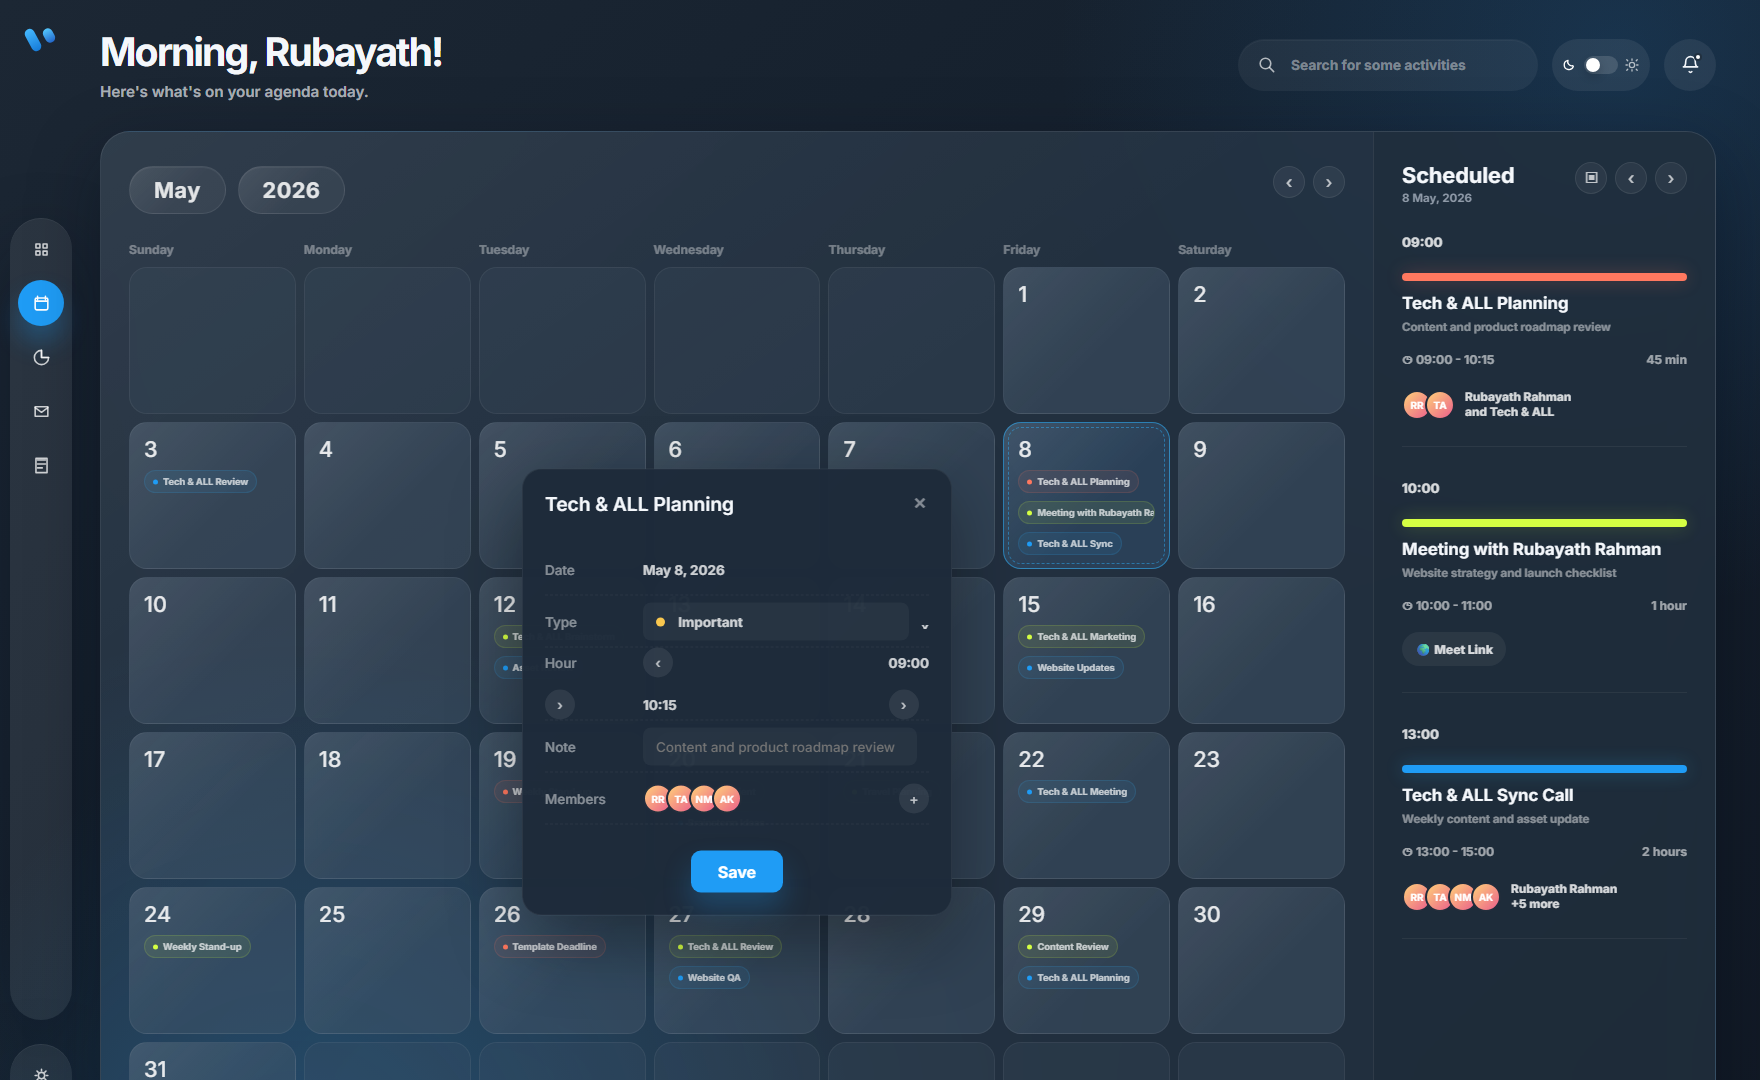Viewport: 1760px width, 1080px height.
Task: Open Website QA tag on May 27
Action: coord(709,978)
